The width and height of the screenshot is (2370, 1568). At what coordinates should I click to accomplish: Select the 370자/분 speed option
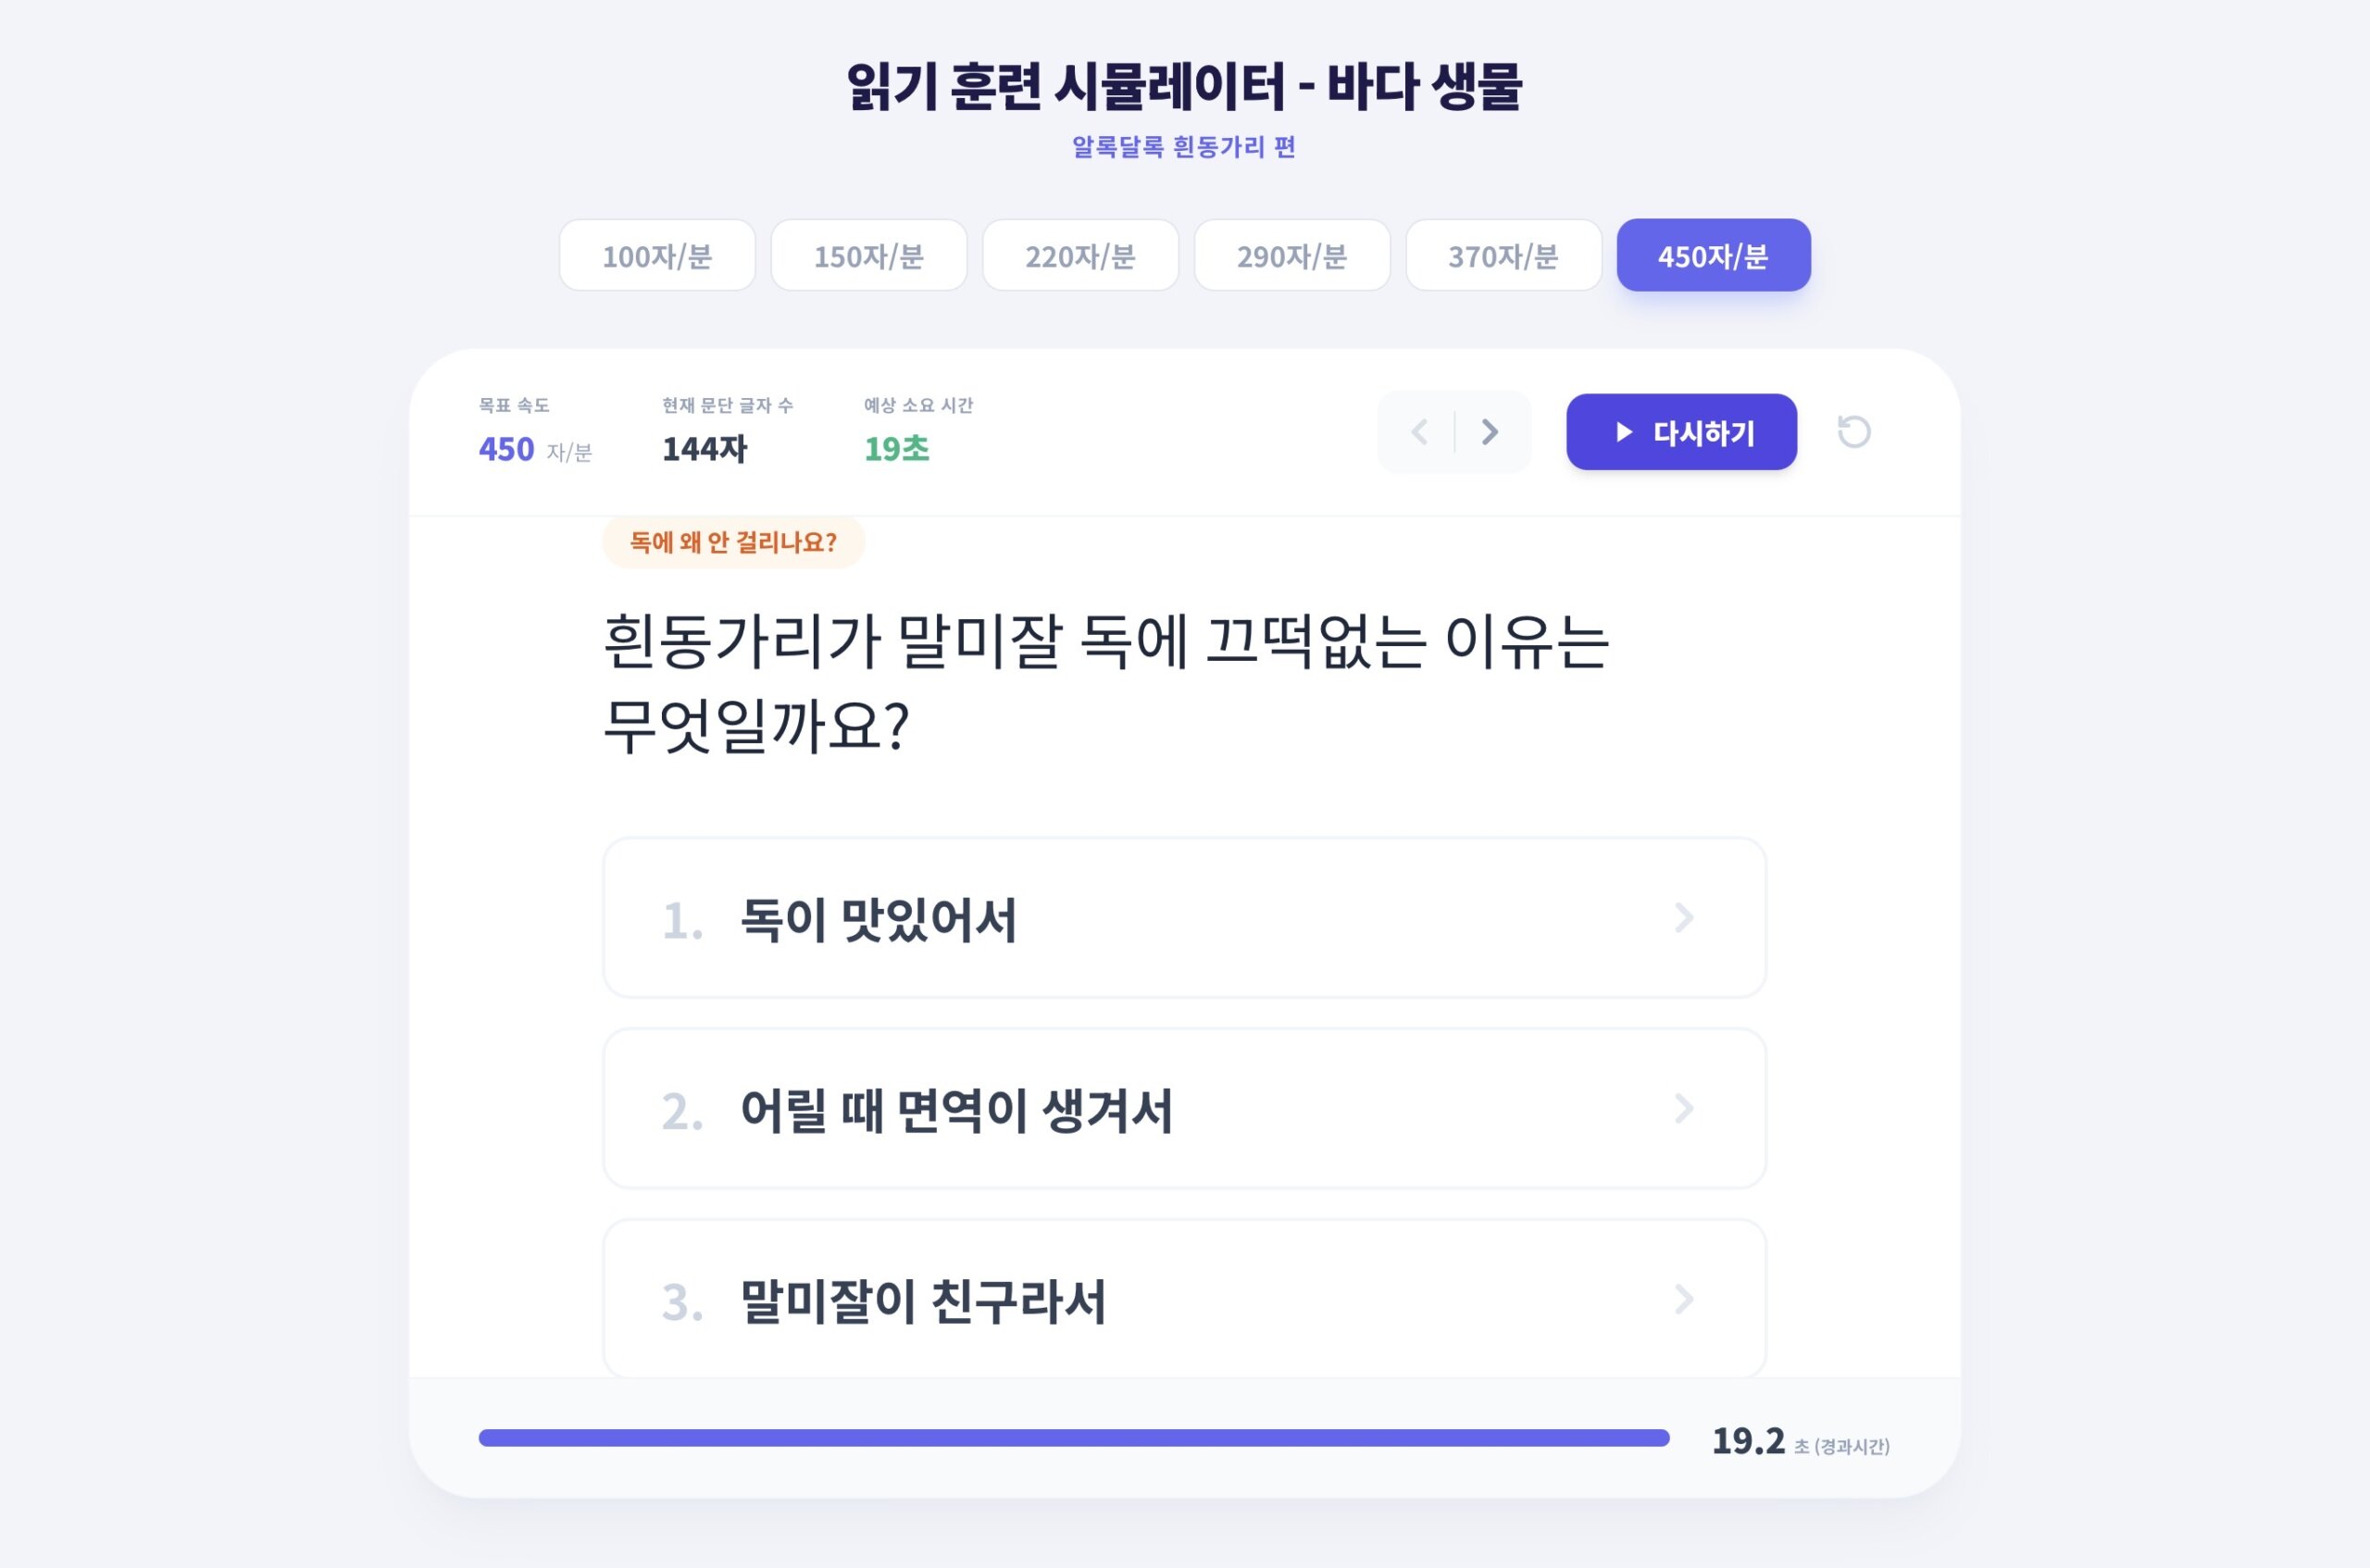(1504, 256)
